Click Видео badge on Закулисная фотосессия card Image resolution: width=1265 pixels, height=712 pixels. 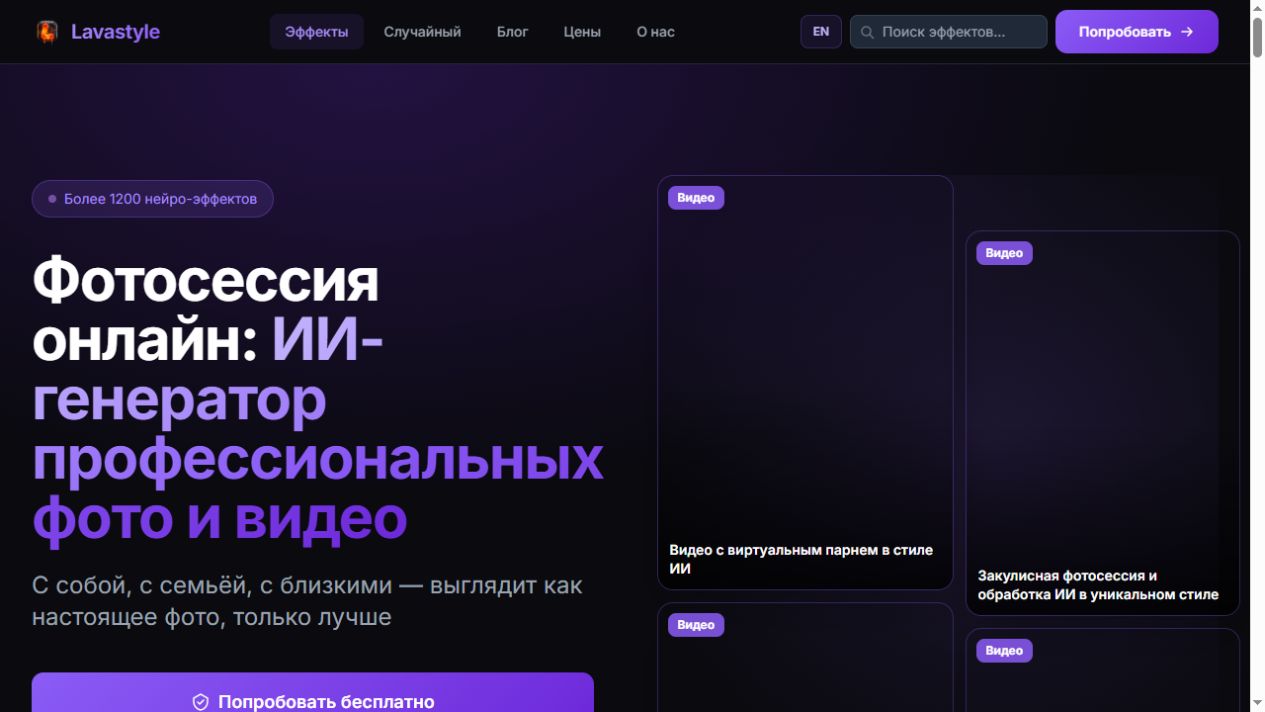coord(1004,253)
